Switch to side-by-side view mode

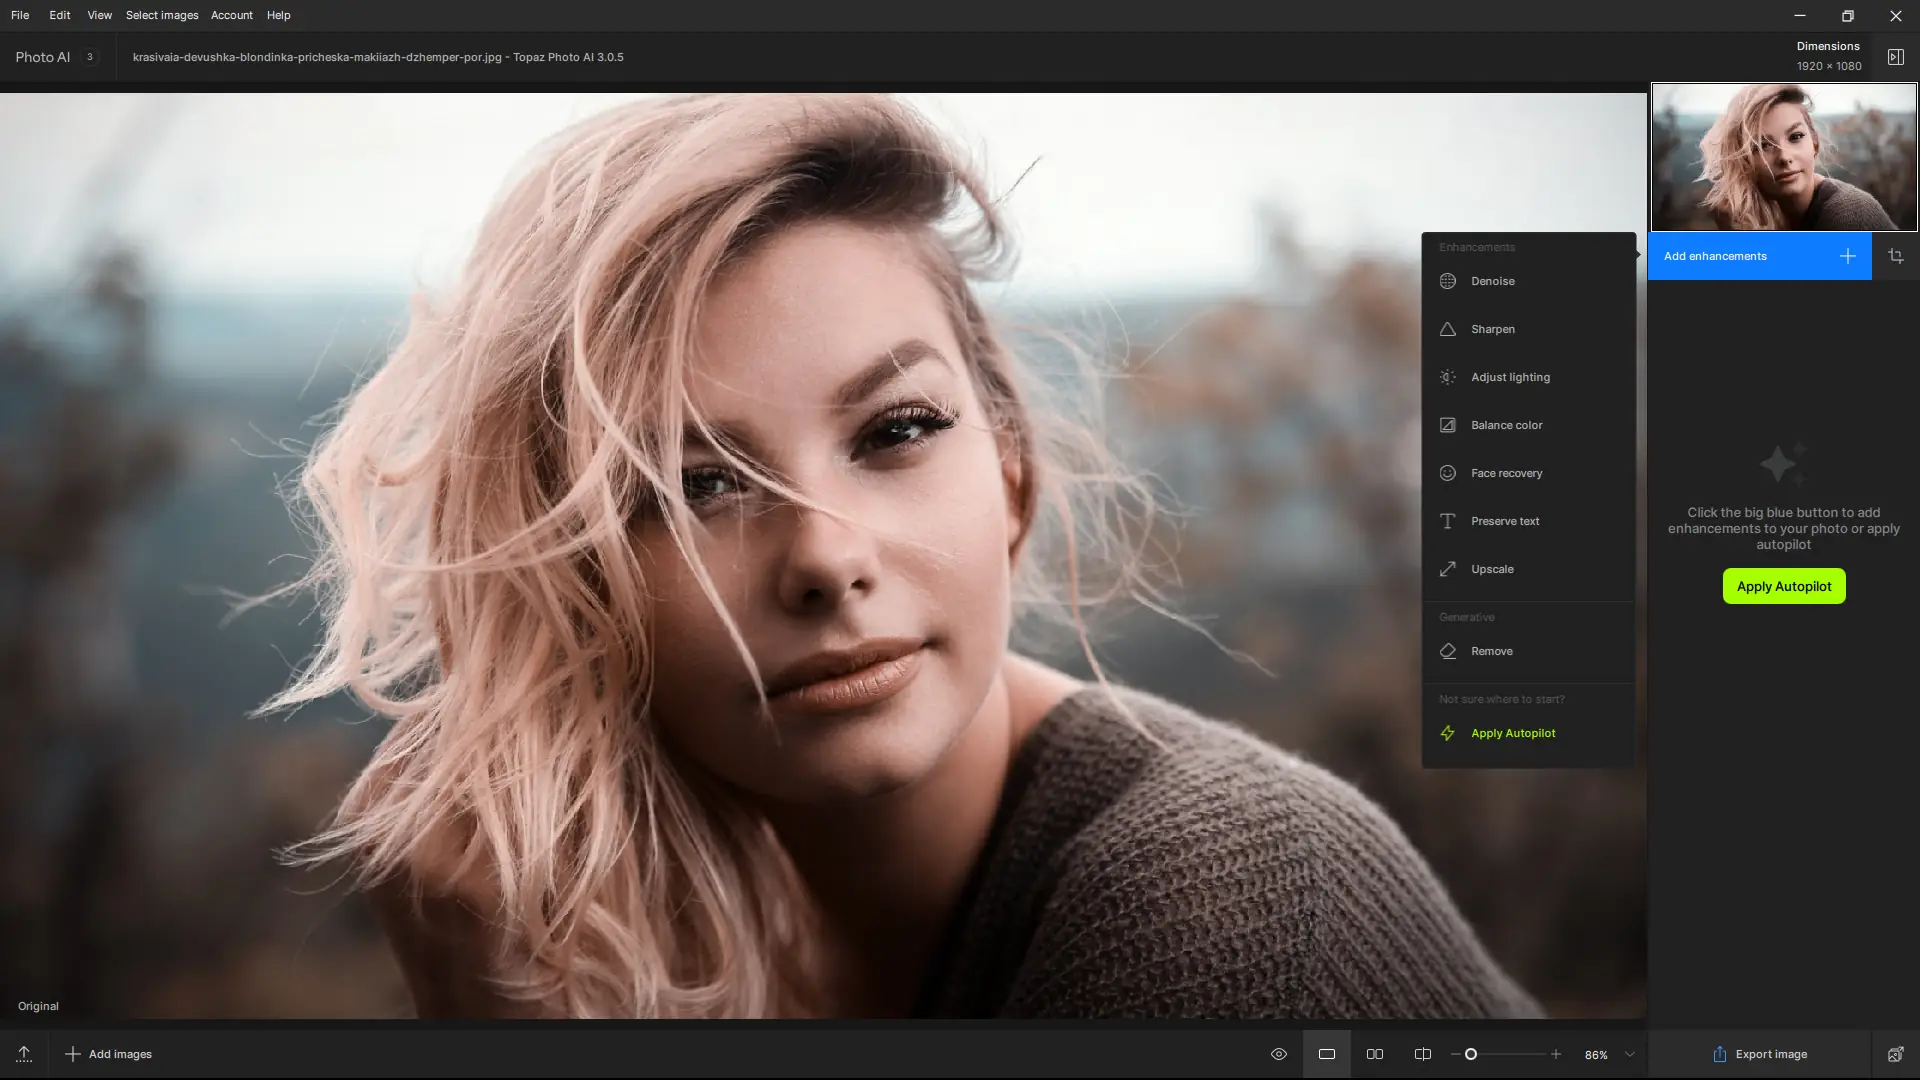[x=1375, y=1054]
